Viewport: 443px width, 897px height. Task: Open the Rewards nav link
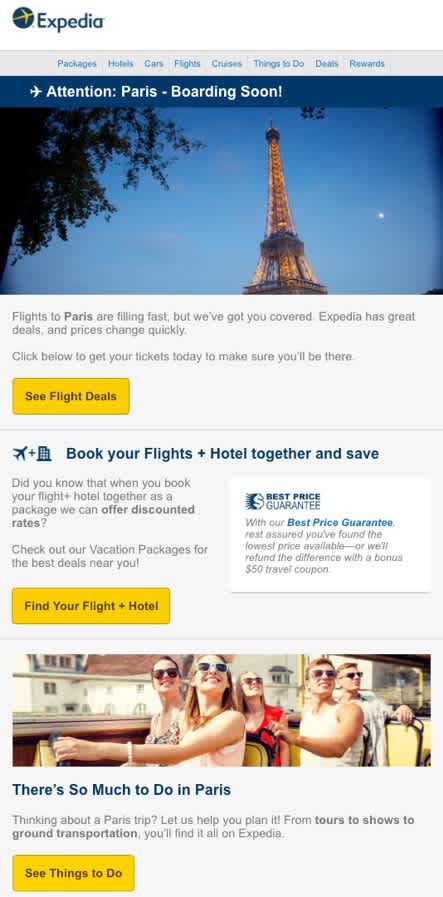tap(367, 63)
